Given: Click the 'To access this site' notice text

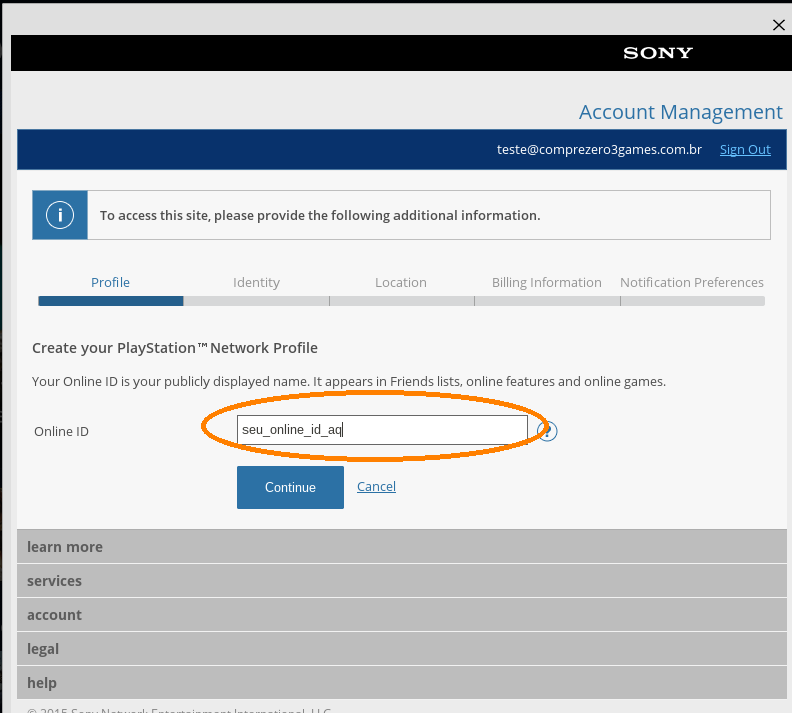Looking at the screenshot, I should click(320, 216).
